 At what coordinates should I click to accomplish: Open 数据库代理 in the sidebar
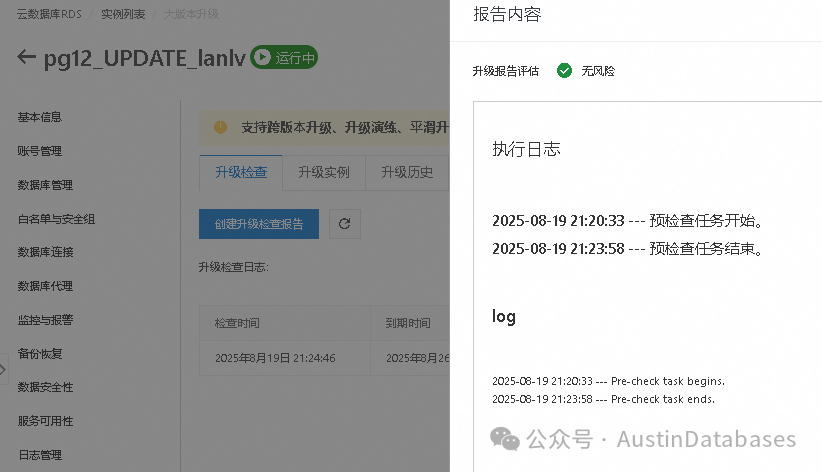point(45,286)
